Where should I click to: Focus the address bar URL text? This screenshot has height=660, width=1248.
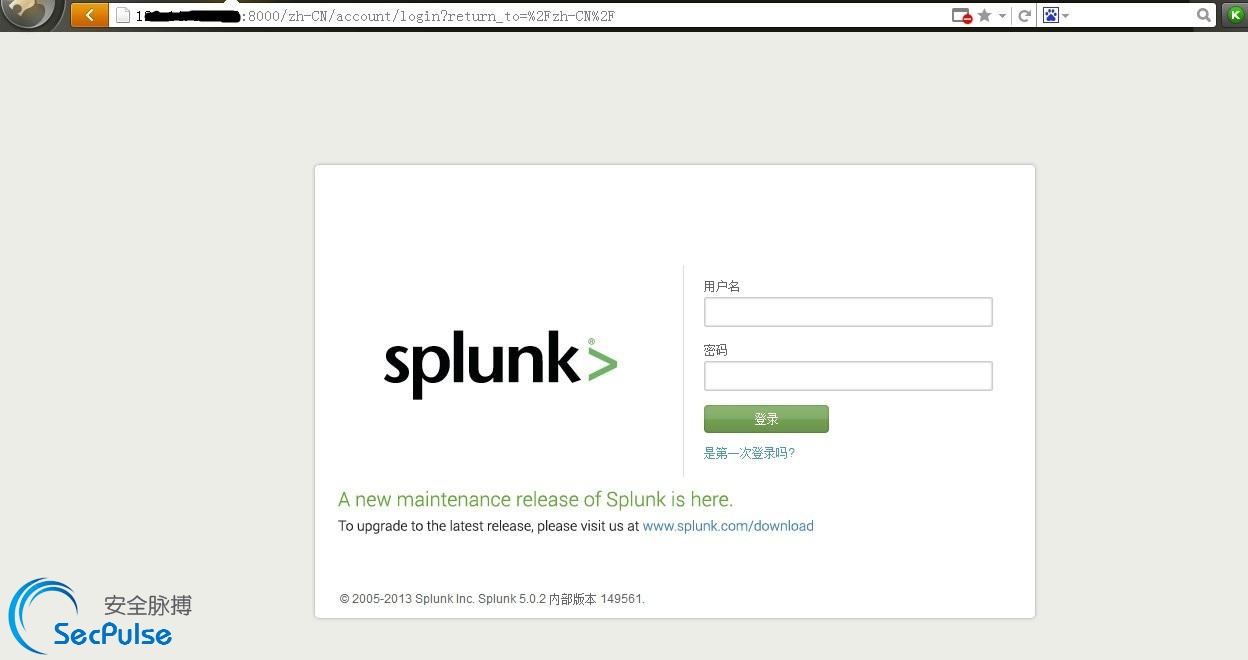375,15
